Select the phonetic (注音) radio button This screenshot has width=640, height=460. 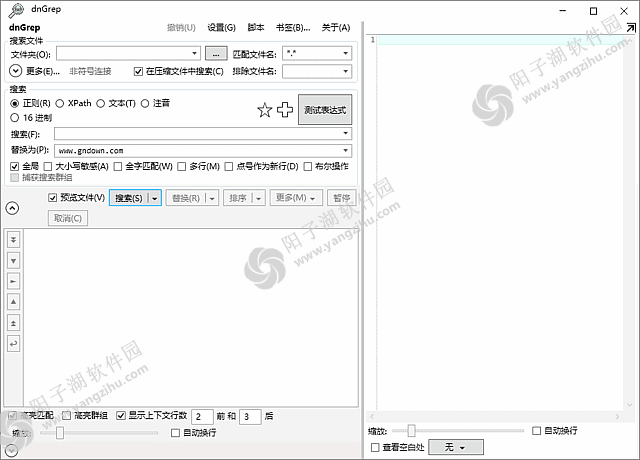145,103
